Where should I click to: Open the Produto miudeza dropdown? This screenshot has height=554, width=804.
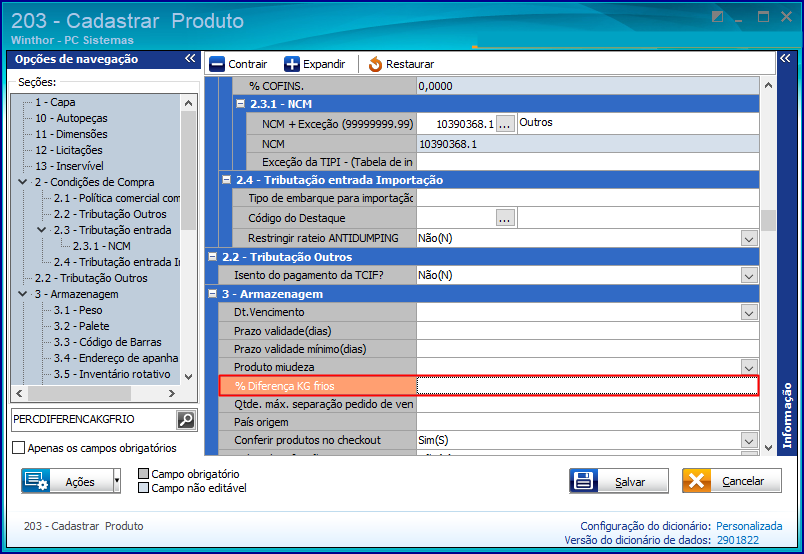749,367
